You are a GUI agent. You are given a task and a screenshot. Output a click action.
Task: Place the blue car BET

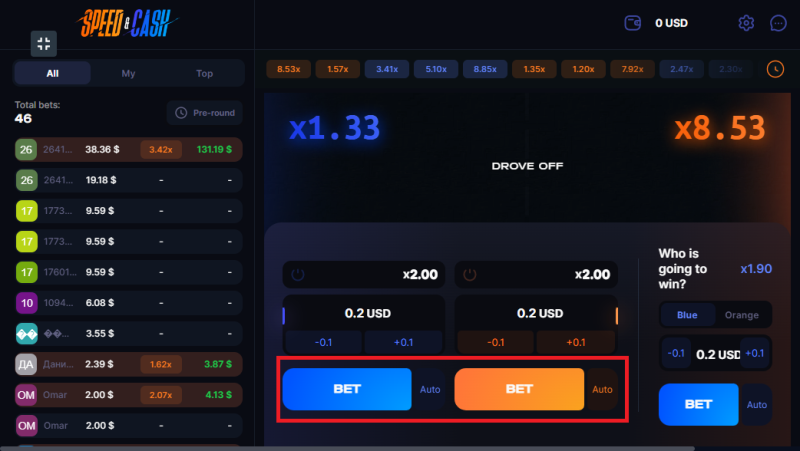[347, 389]
